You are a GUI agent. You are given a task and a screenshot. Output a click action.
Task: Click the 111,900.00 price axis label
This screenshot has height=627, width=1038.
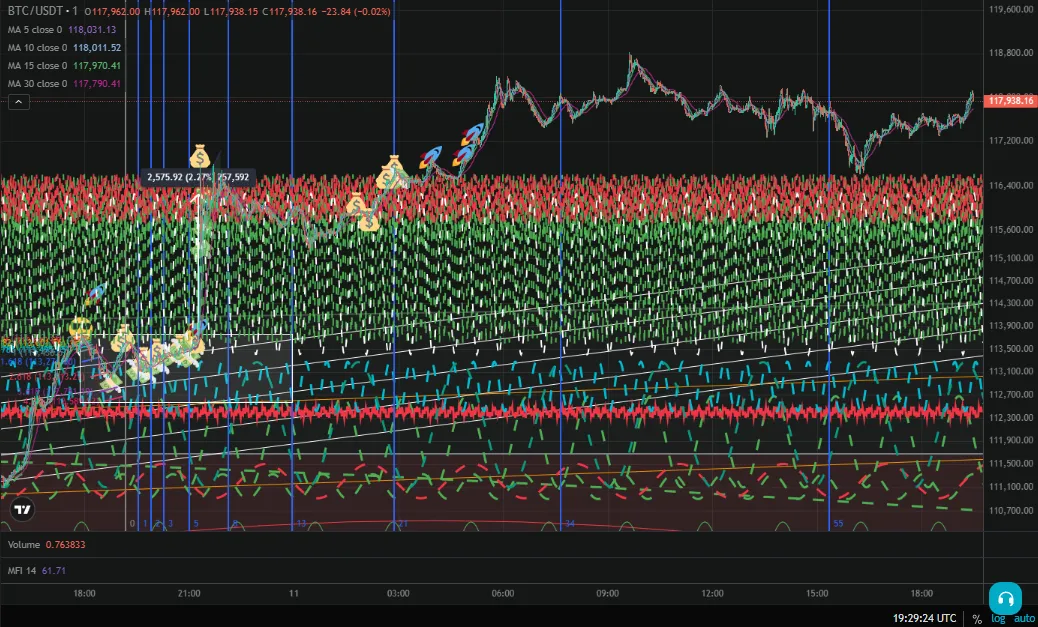[1010, 440]
